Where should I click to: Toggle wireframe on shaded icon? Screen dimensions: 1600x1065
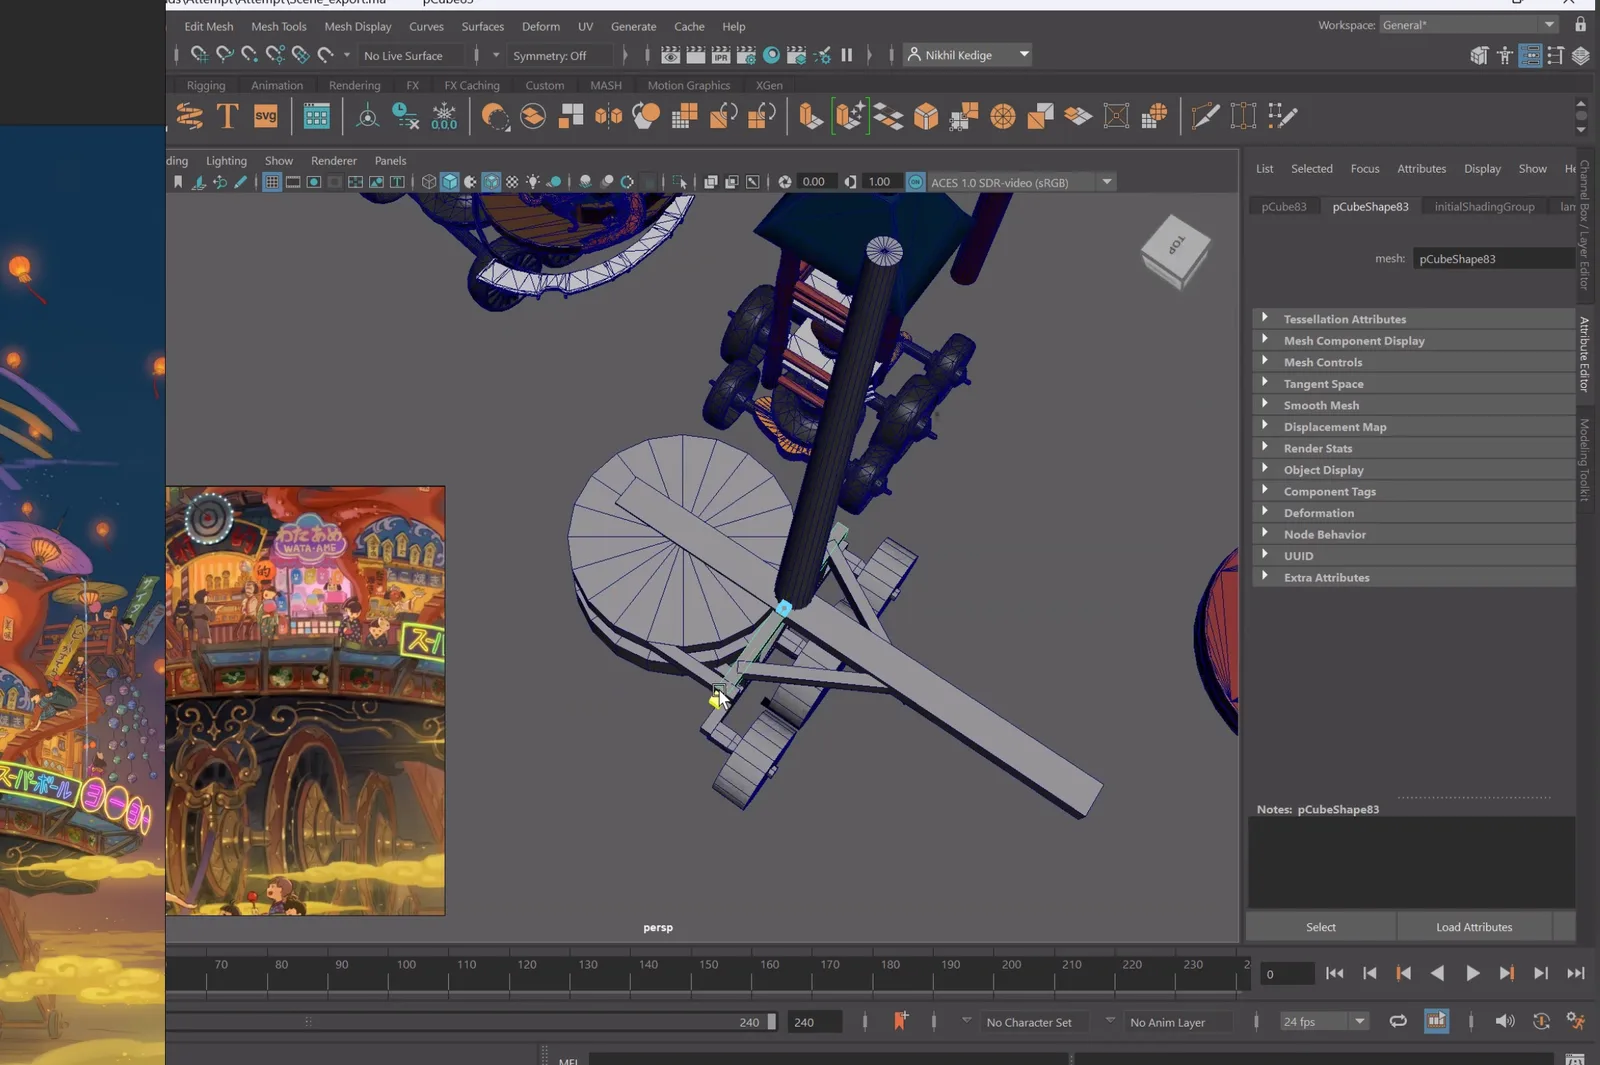[x=491, y=182]
